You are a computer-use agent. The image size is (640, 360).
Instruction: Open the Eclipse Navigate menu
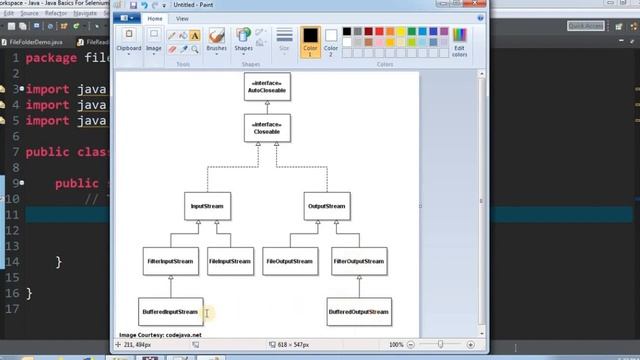click(x=85, y=13)
